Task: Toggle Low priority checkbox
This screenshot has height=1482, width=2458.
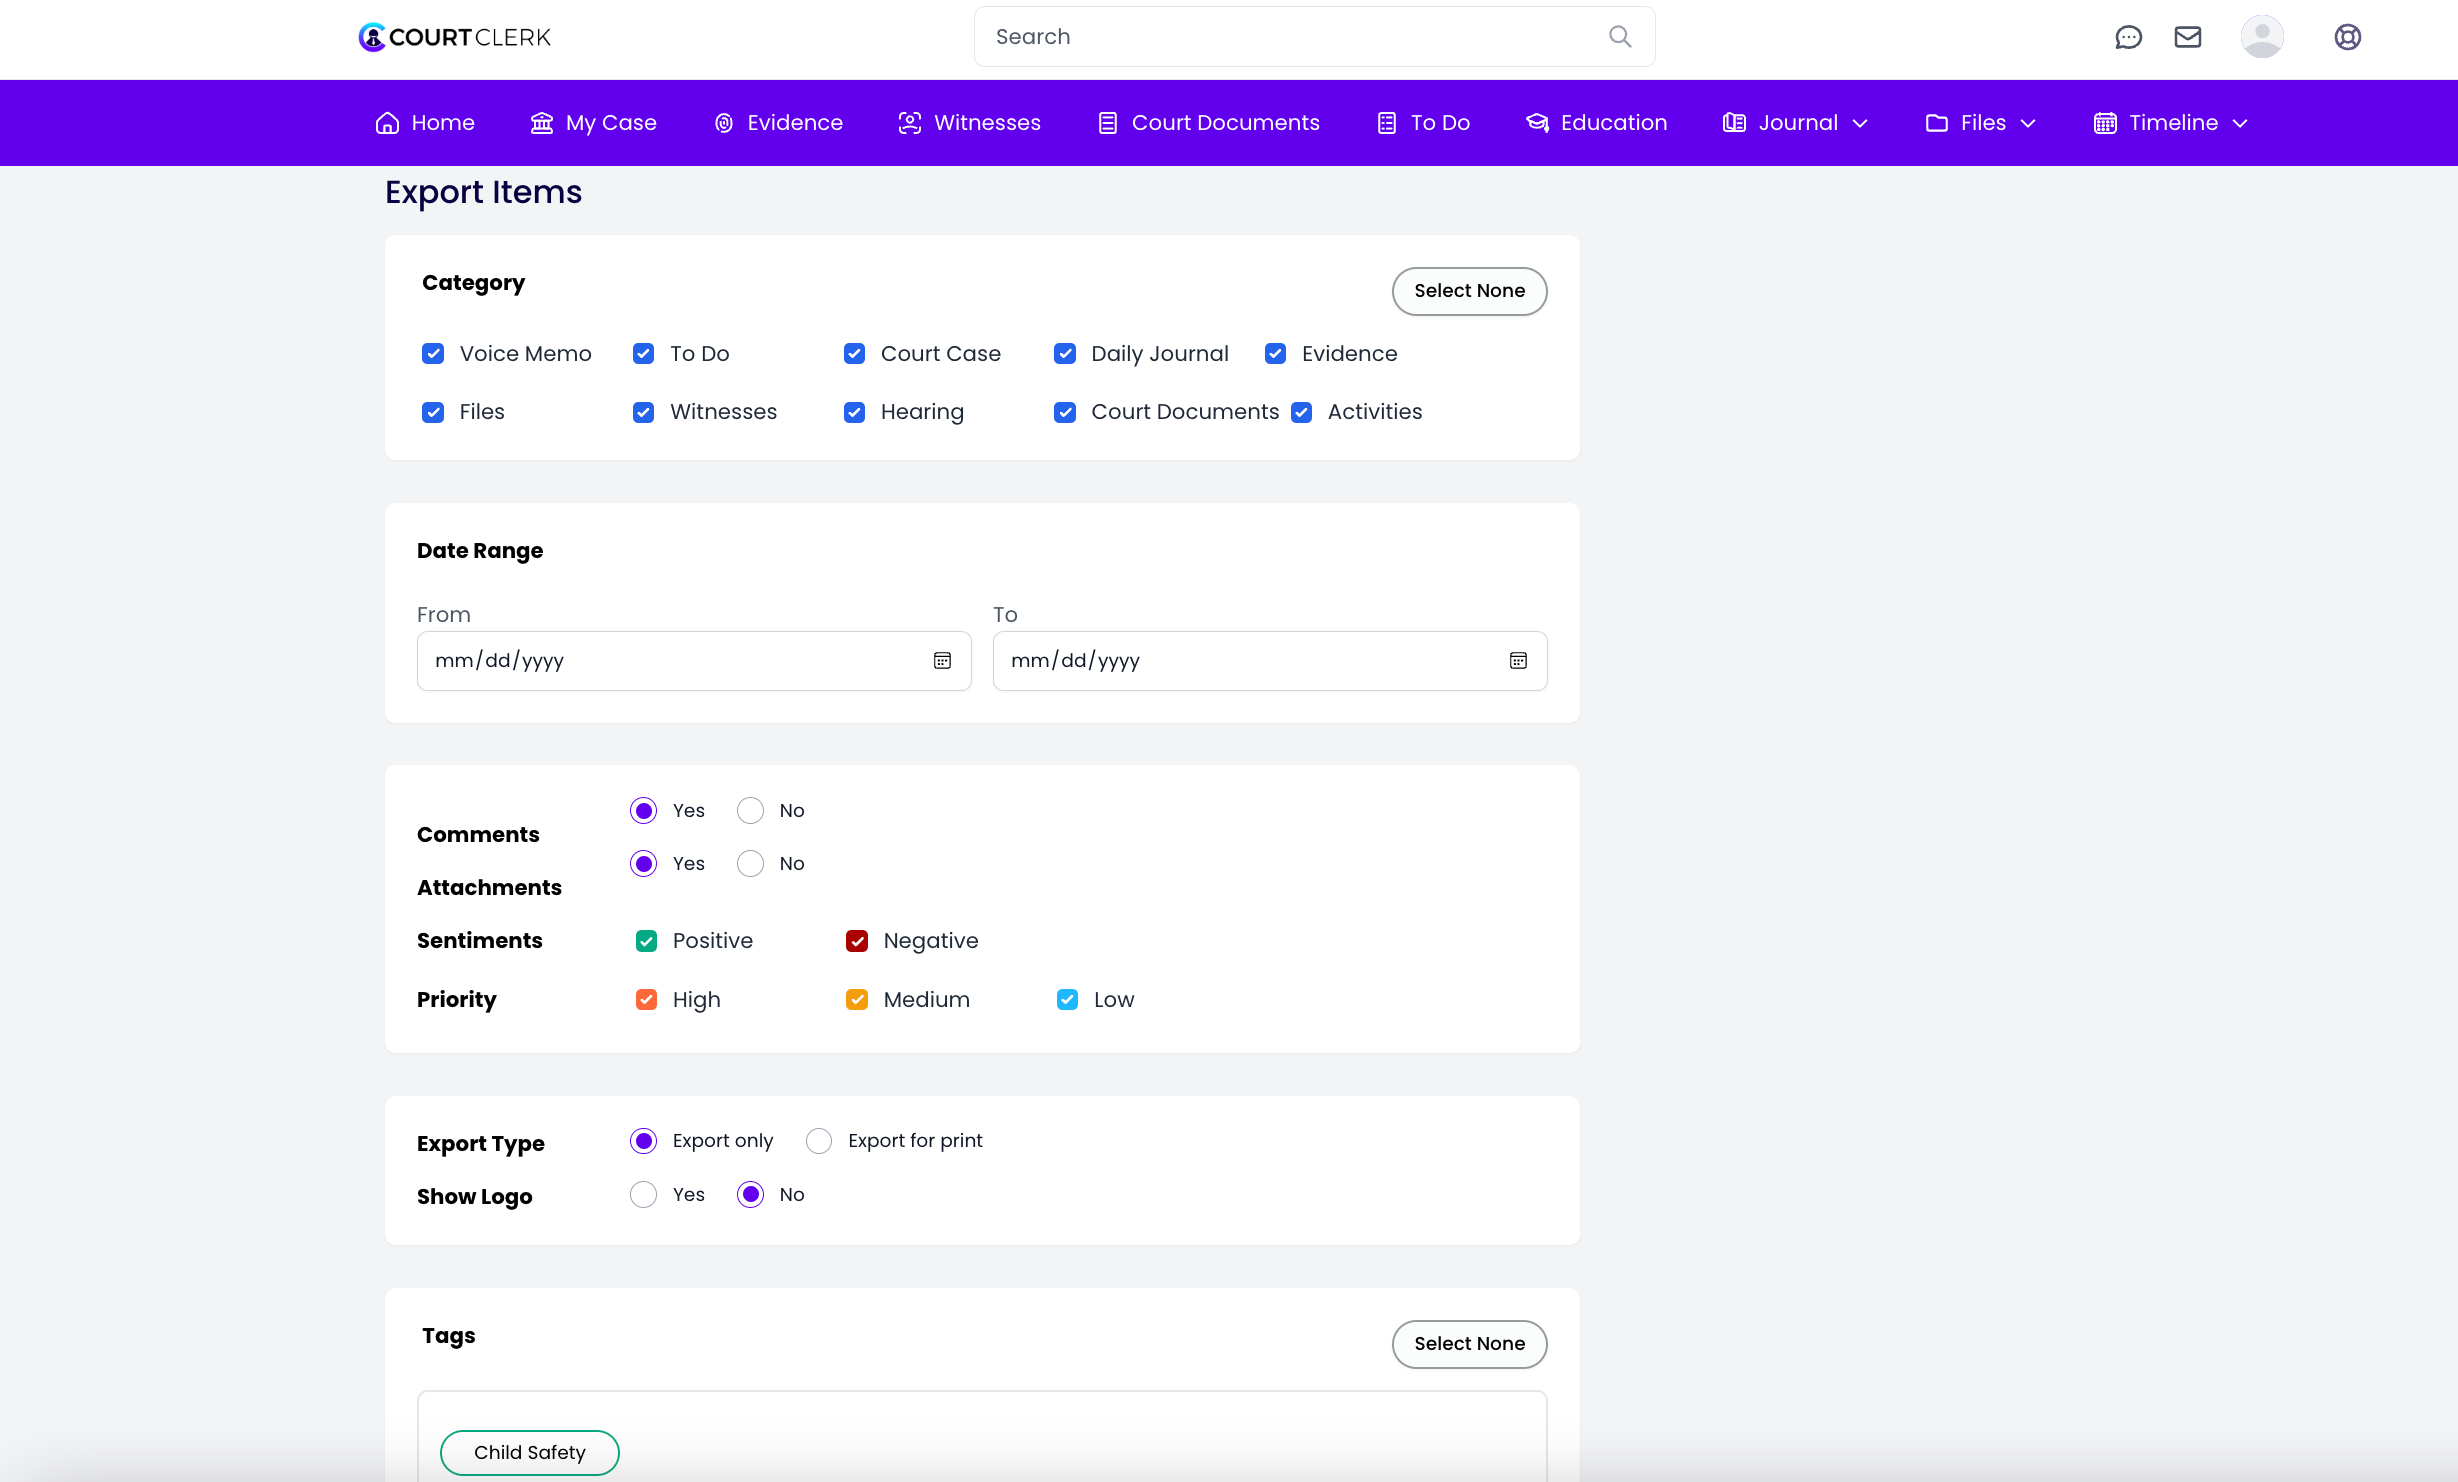Action: tap(1067, 1000)
